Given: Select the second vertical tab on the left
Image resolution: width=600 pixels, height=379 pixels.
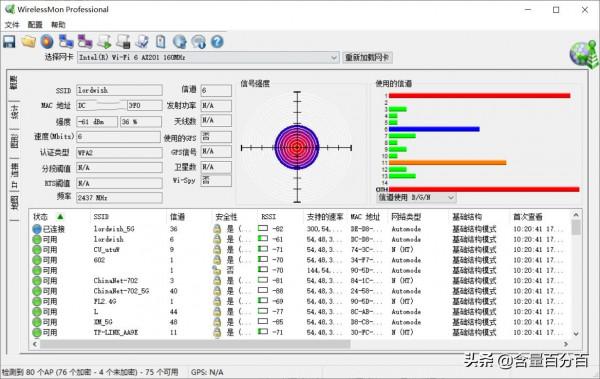Looking at the screenshot, I should click(14, 112).
